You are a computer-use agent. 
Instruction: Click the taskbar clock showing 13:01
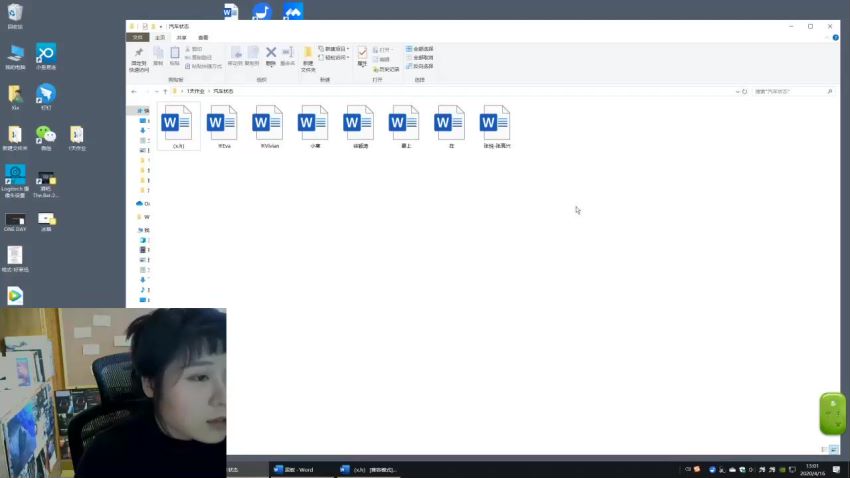click(812, 470)
